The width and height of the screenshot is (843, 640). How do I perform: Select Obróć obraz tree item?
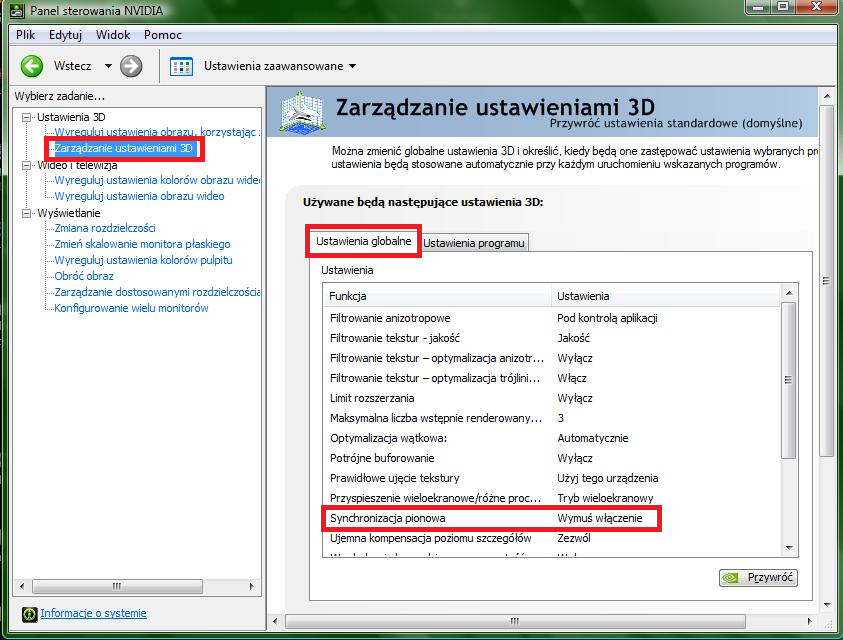tap(84, 276)
